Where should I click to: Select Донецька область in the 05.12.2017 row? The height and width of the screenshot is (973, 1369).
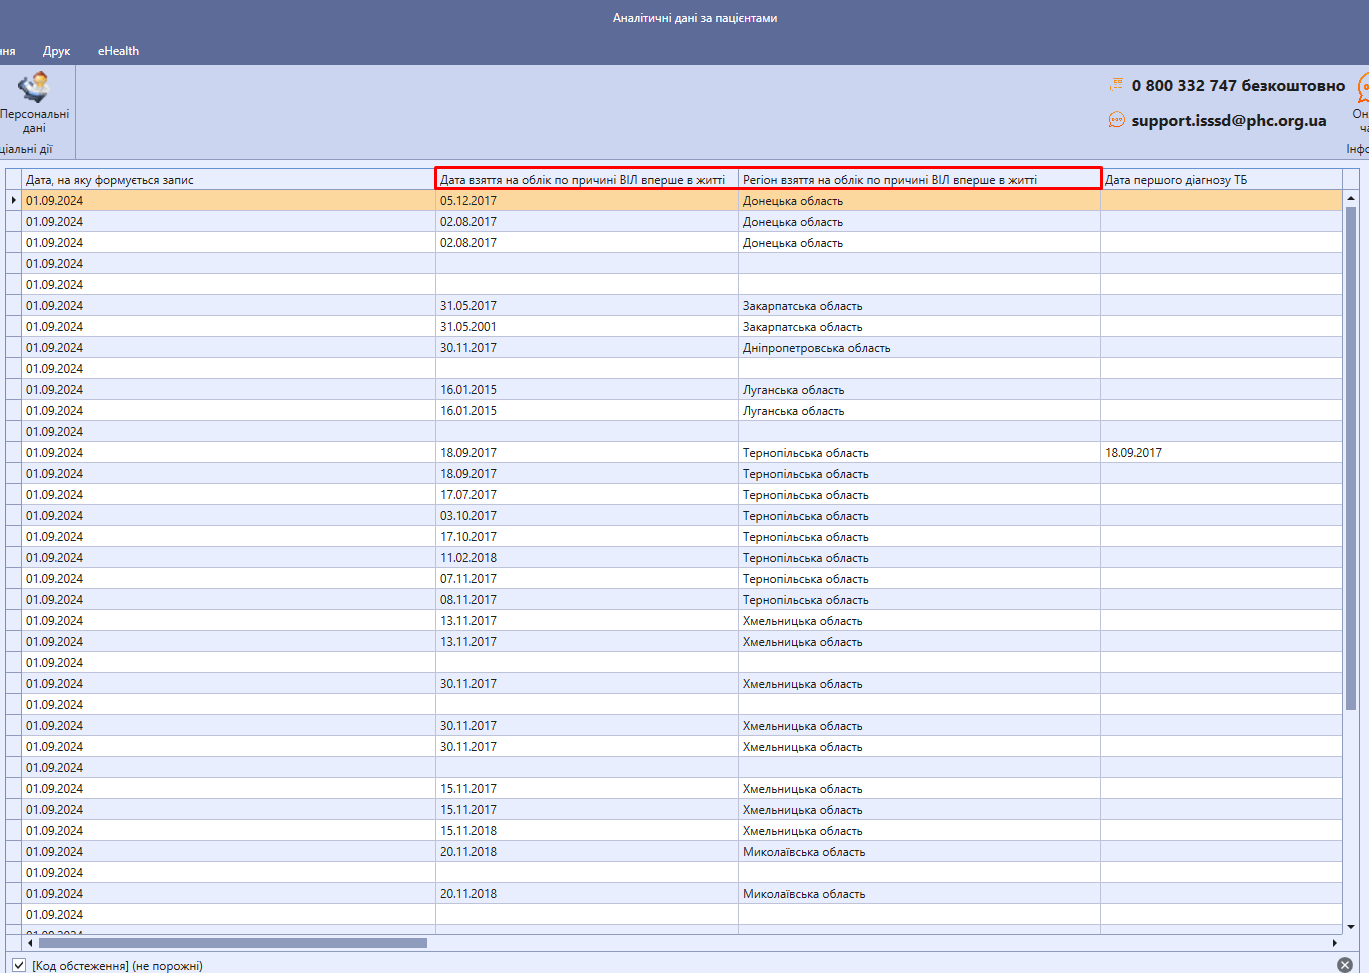tap(919, 201)
